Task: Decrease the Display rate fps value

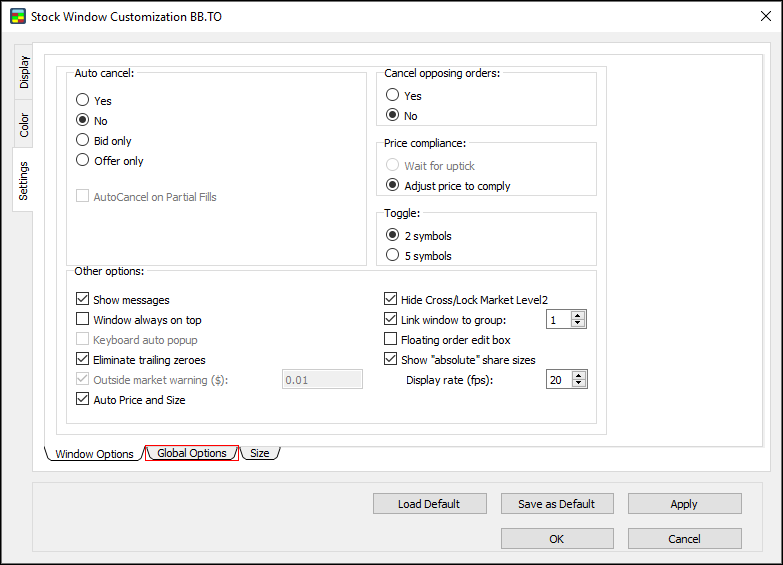Action: tap(578, 384)
